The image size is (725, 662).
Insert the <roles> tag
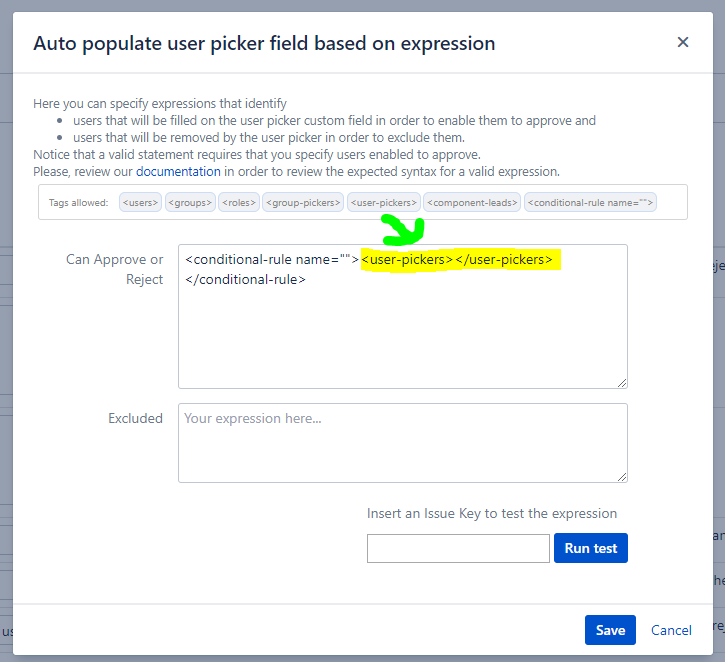(238, 203)
